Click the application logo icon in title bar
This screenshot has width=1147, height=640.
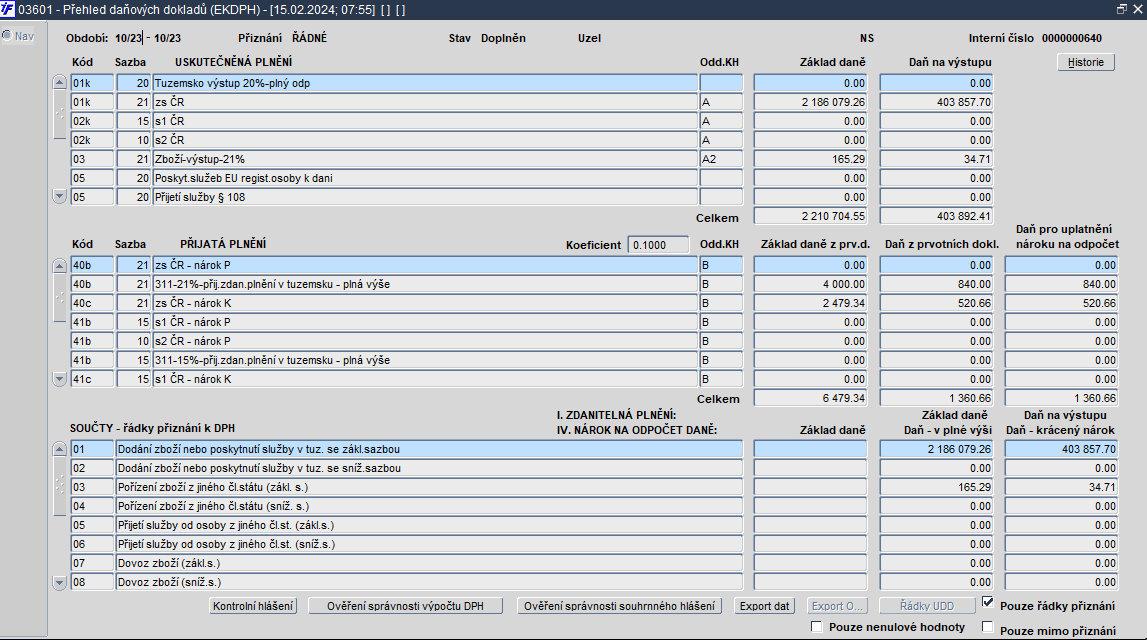click(7, 10)
